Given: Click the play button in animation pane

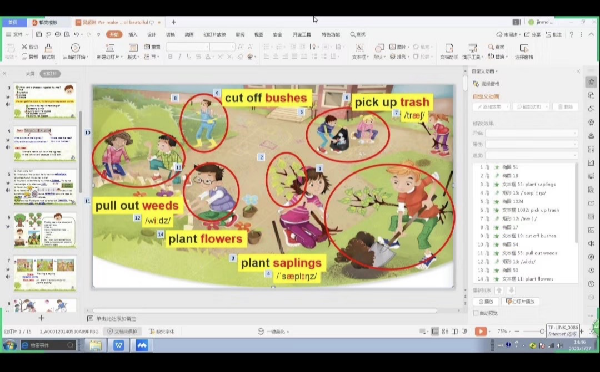Looking at the screenshot, I should pyautogui.click(x=486, y=301).
